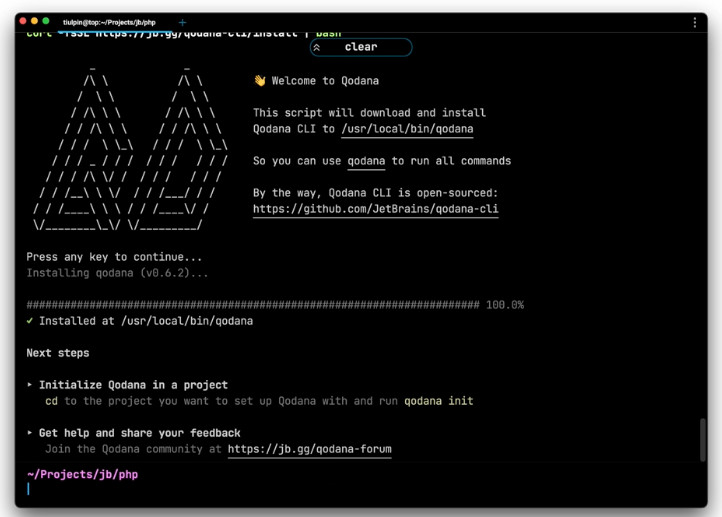This screenshot has width=722, height=517.
Task: Open the /usr/local/bin/qodana path link
Action: tap(407, 129)
